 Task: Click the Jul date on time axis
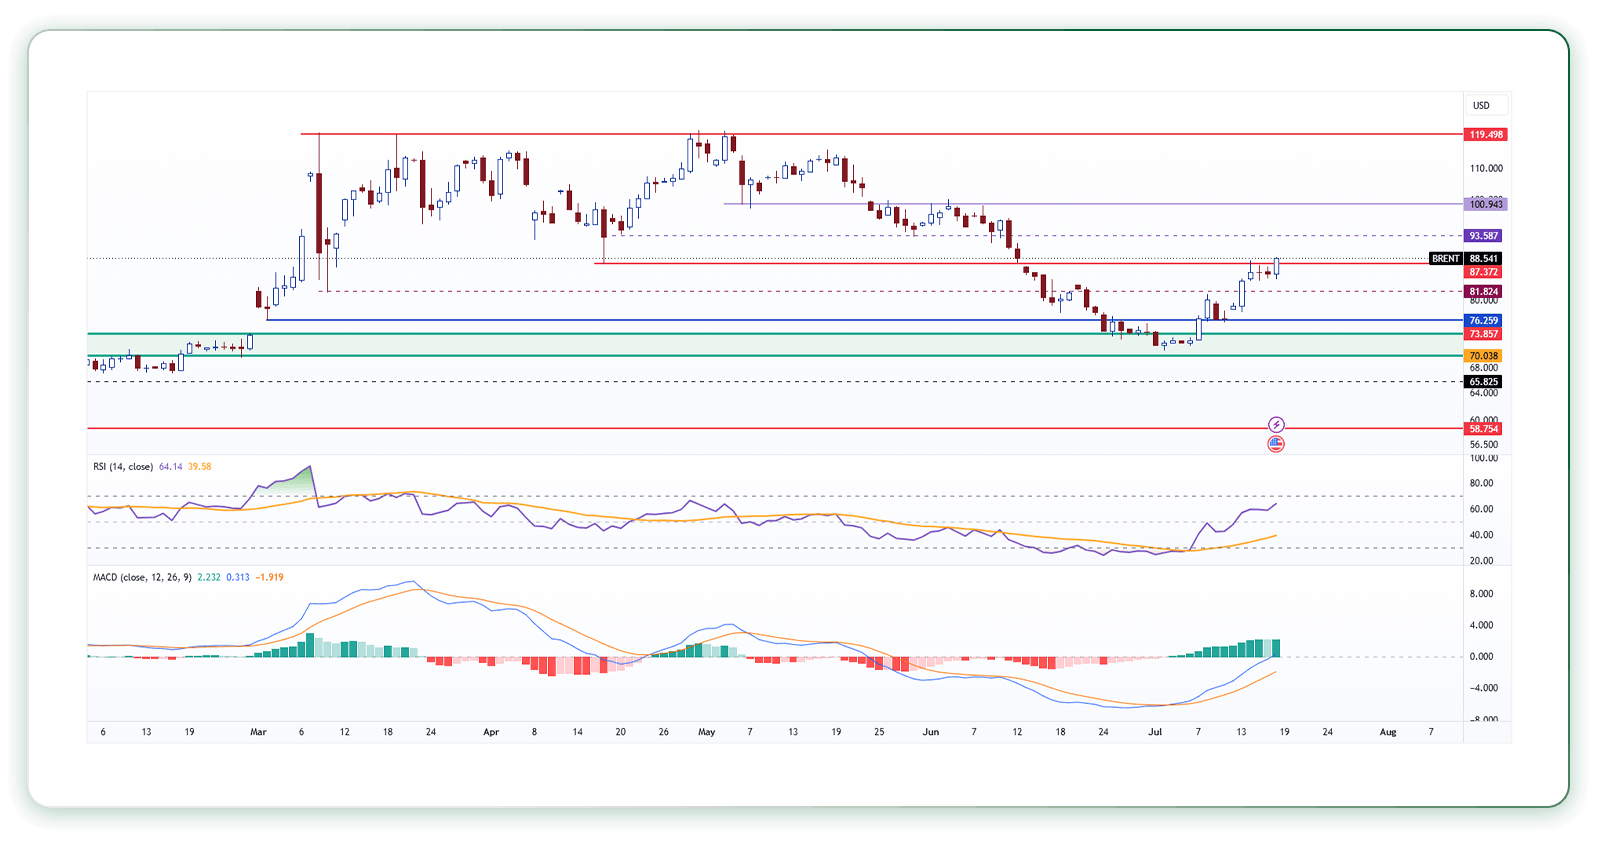[x=1155, y=732]
